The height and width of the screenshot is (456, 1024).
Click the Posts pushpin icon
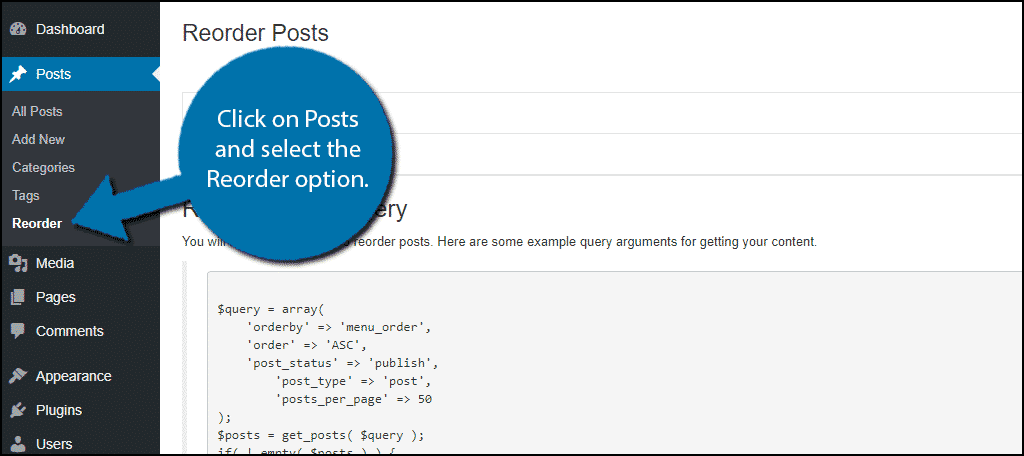18,74
